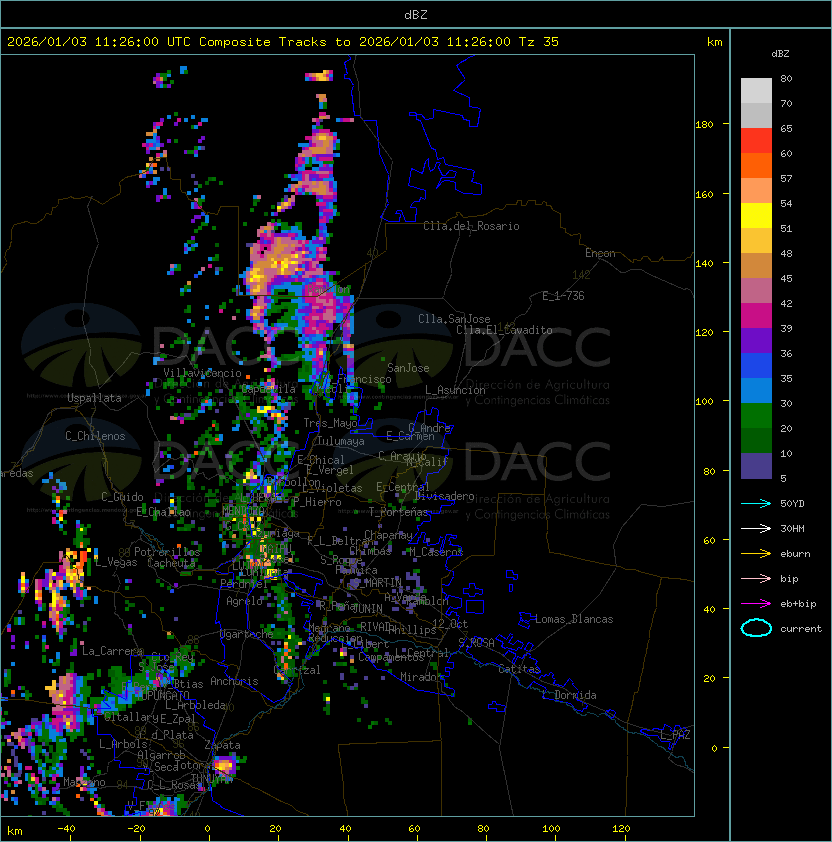
Task: Click the -40 km horizontal axis tick
Action: coord(66,829)
